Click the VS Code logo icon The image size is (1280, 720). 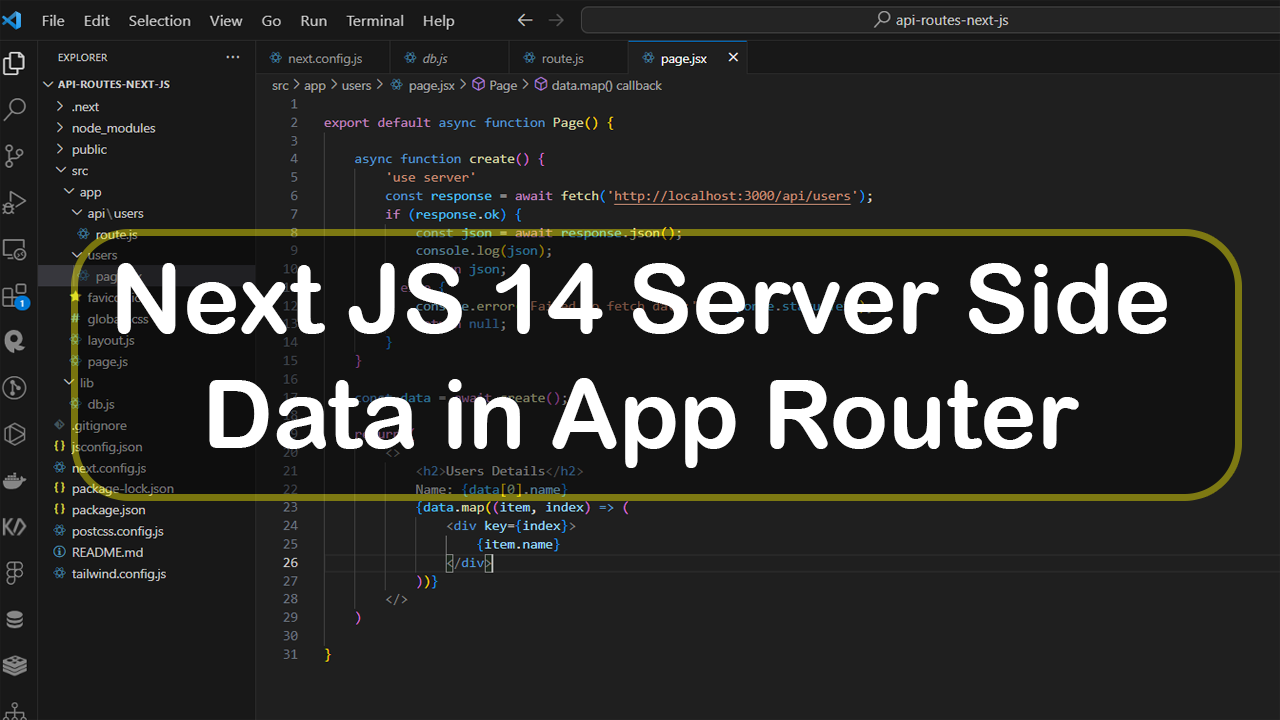click(12, 20)
